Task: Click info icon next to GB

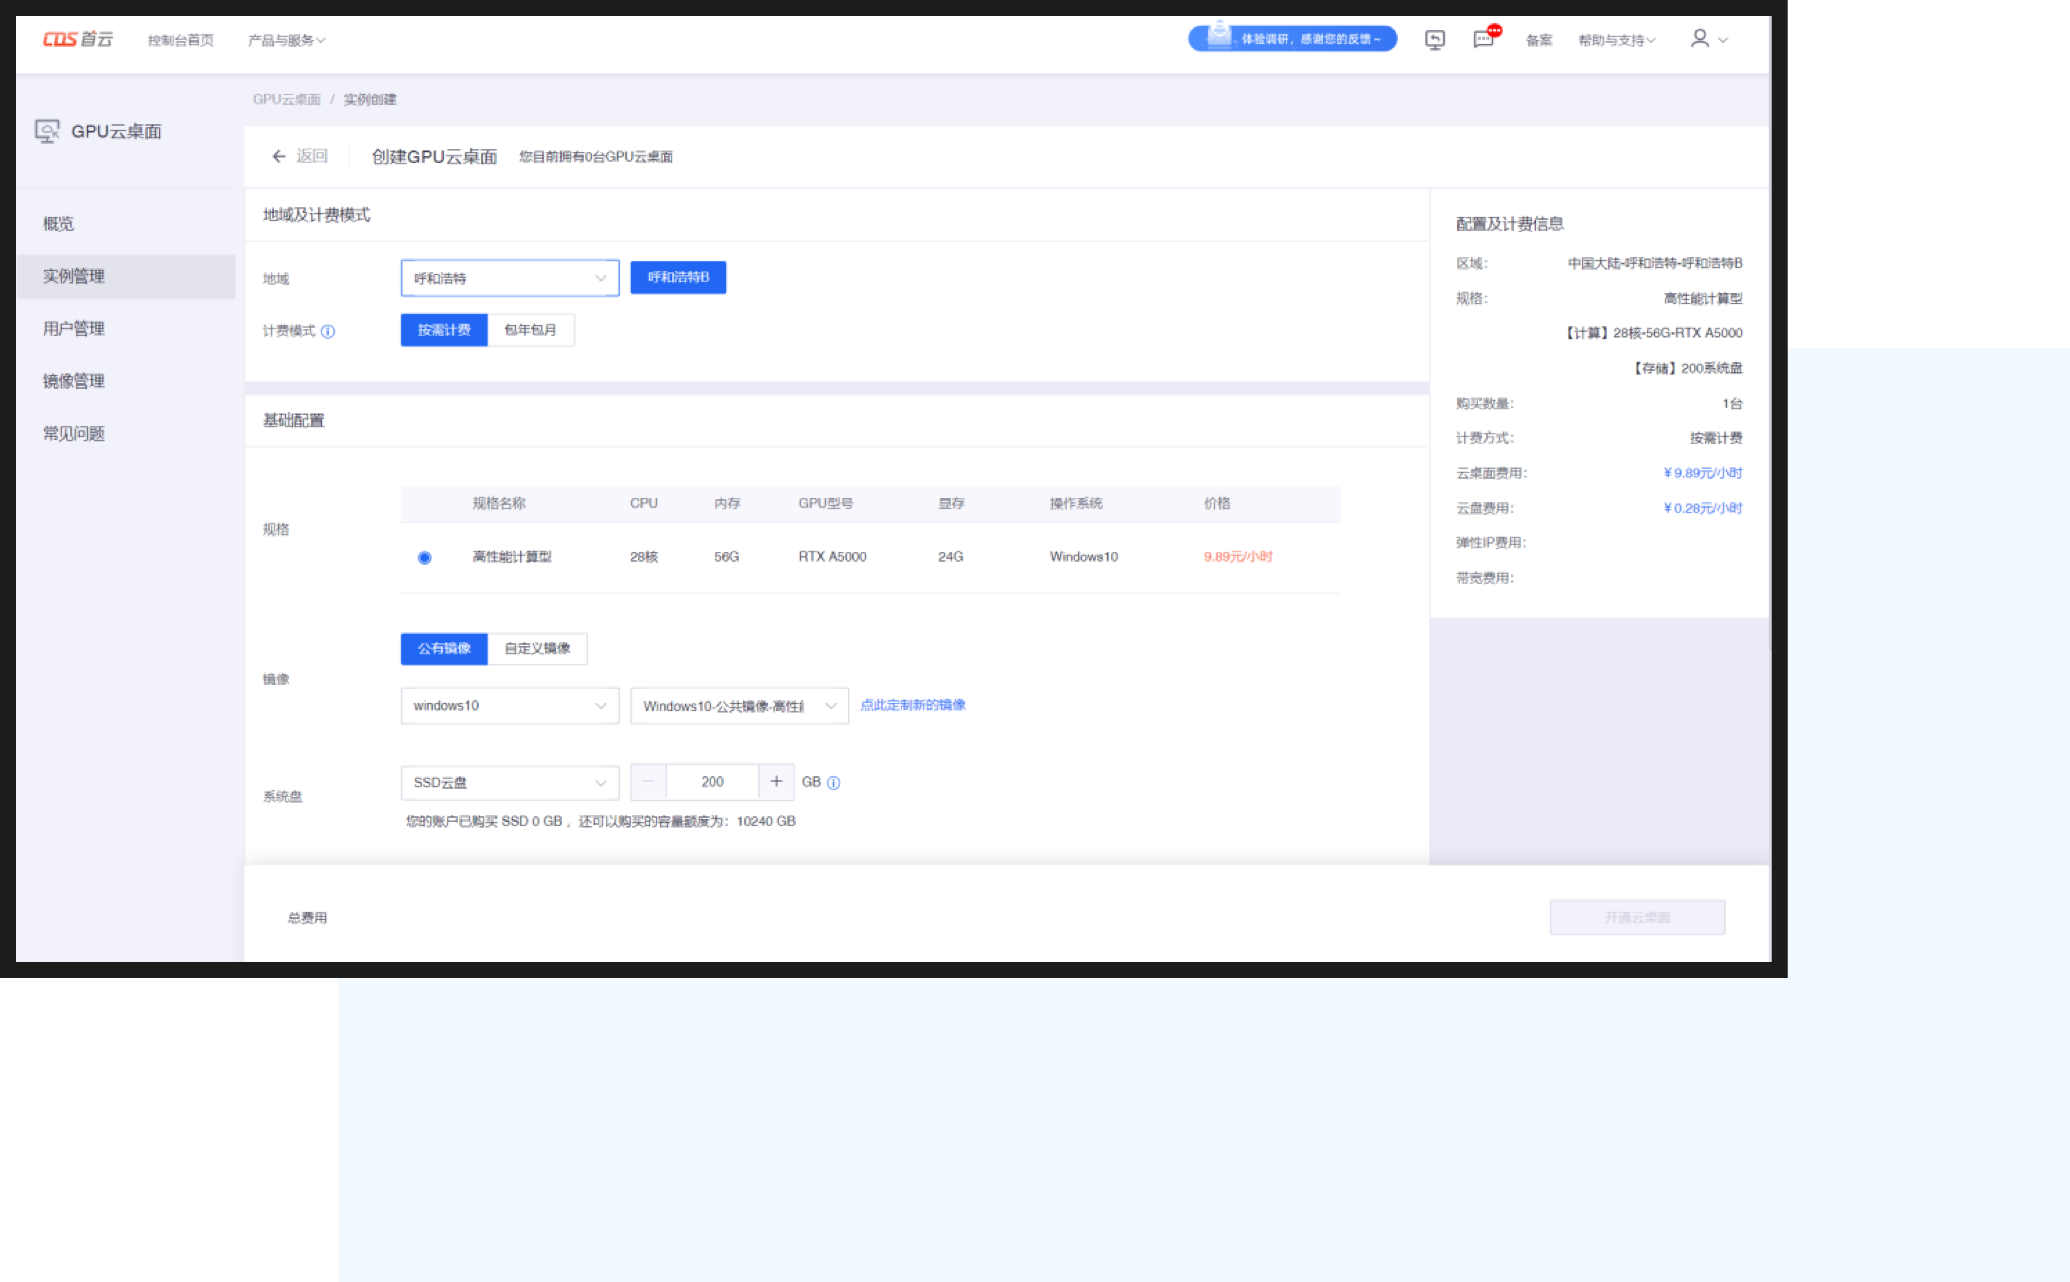Action: (834, 783)
